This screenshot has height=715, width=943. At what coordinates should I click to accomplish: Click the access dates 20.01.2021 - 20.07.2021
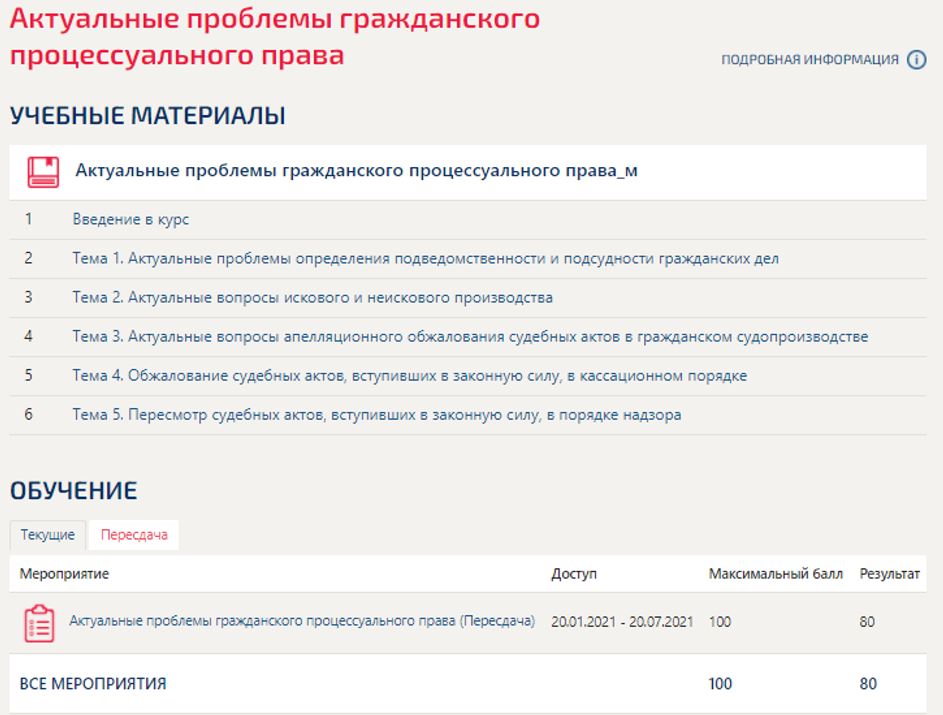click(x=622, y=621)
